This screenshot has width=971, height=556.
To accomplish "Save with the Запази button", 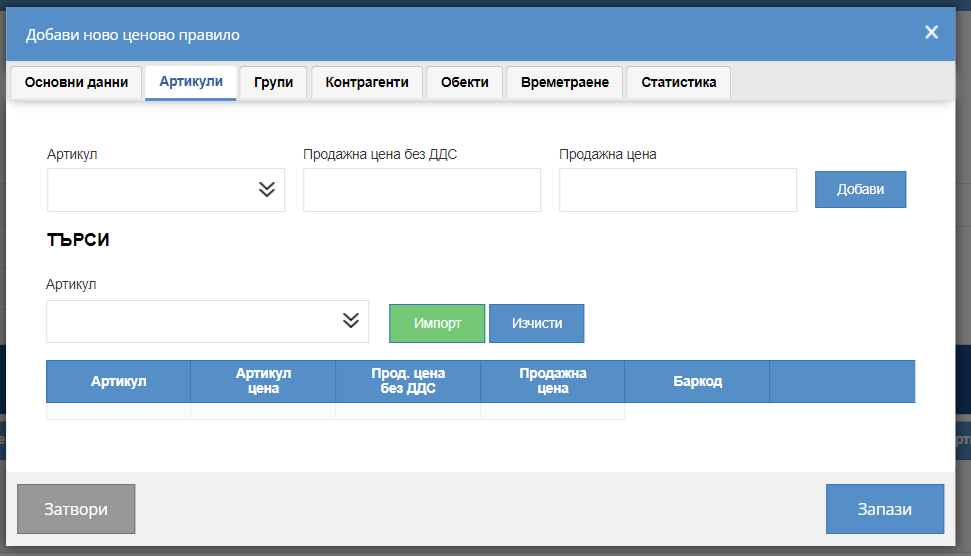I will [885, 509].
